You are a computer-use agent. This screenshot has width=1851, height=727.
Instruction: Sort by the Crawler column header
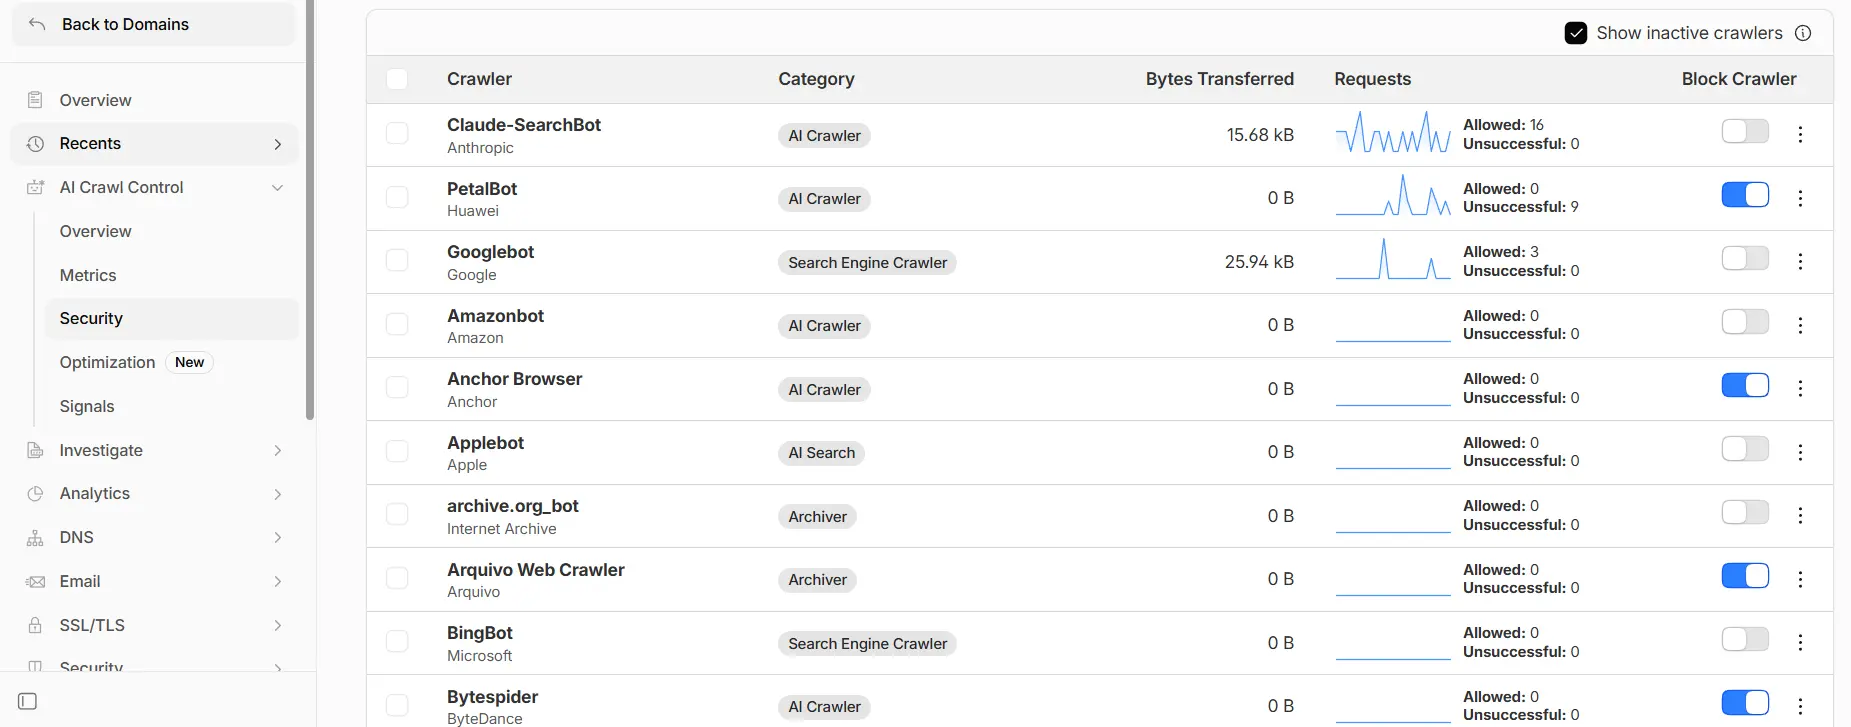(479, 79)
